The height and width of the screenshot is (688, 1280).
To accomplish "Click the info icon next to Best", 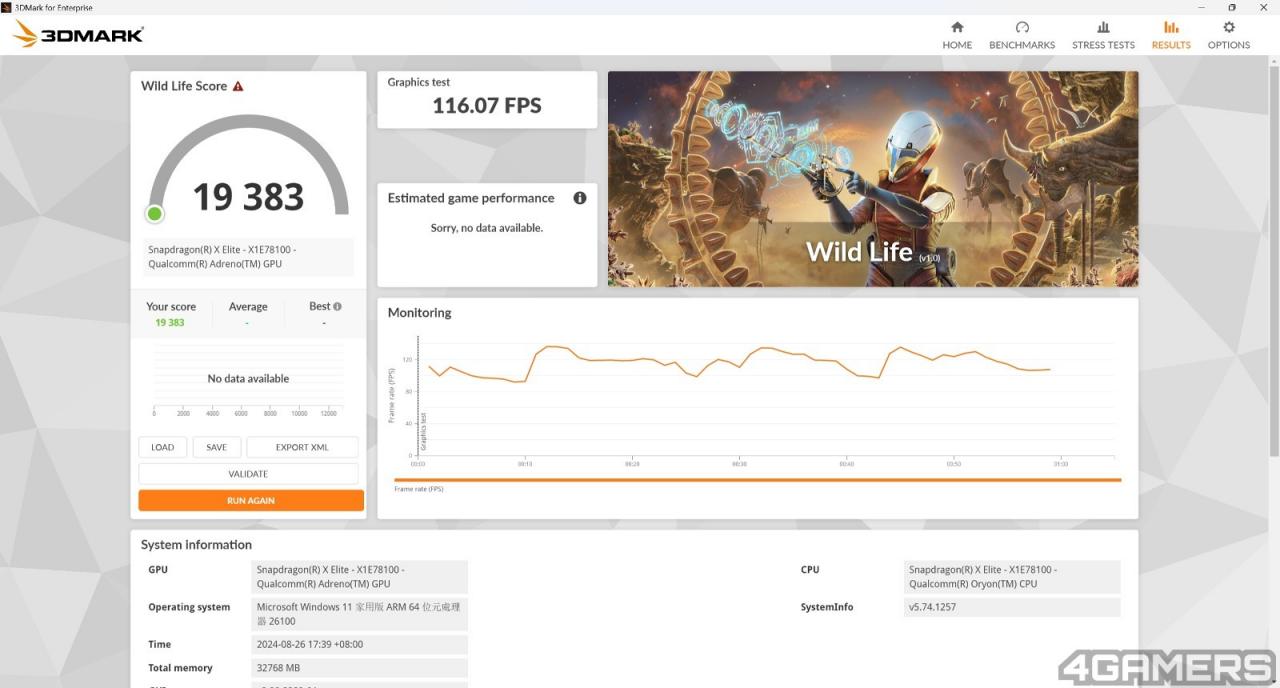I will pos(337,307).
